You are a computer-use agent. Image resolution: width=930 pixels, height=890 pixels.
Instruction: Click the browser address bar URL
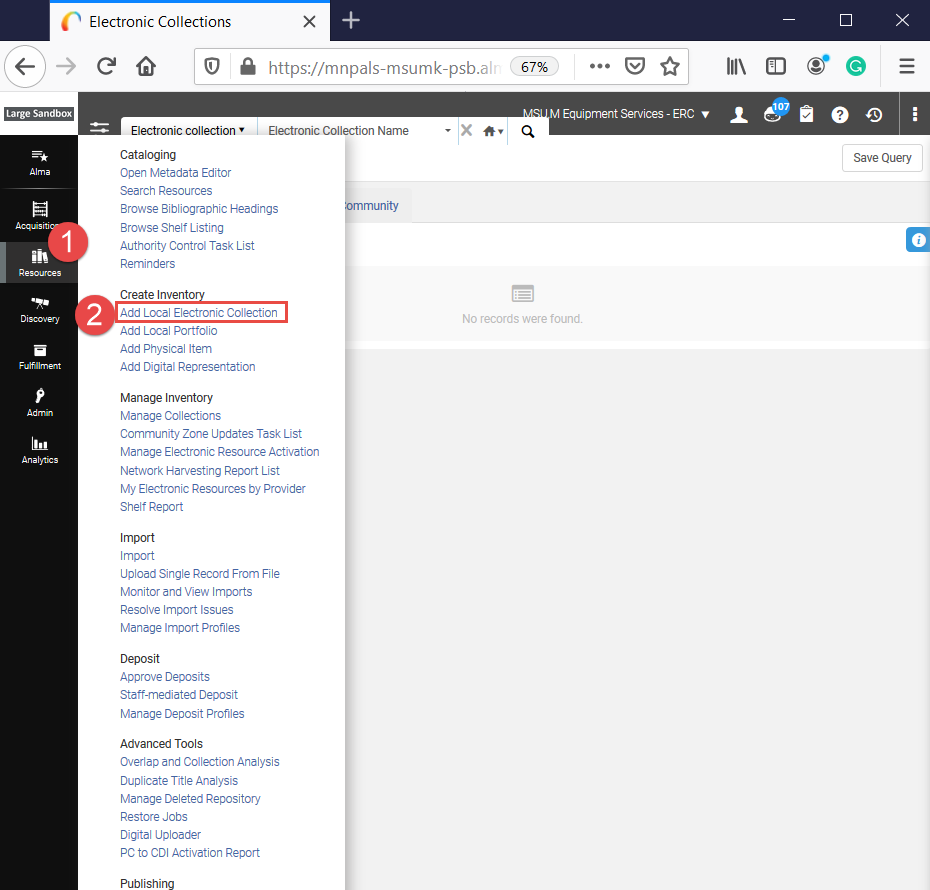(x=384, y=67)
